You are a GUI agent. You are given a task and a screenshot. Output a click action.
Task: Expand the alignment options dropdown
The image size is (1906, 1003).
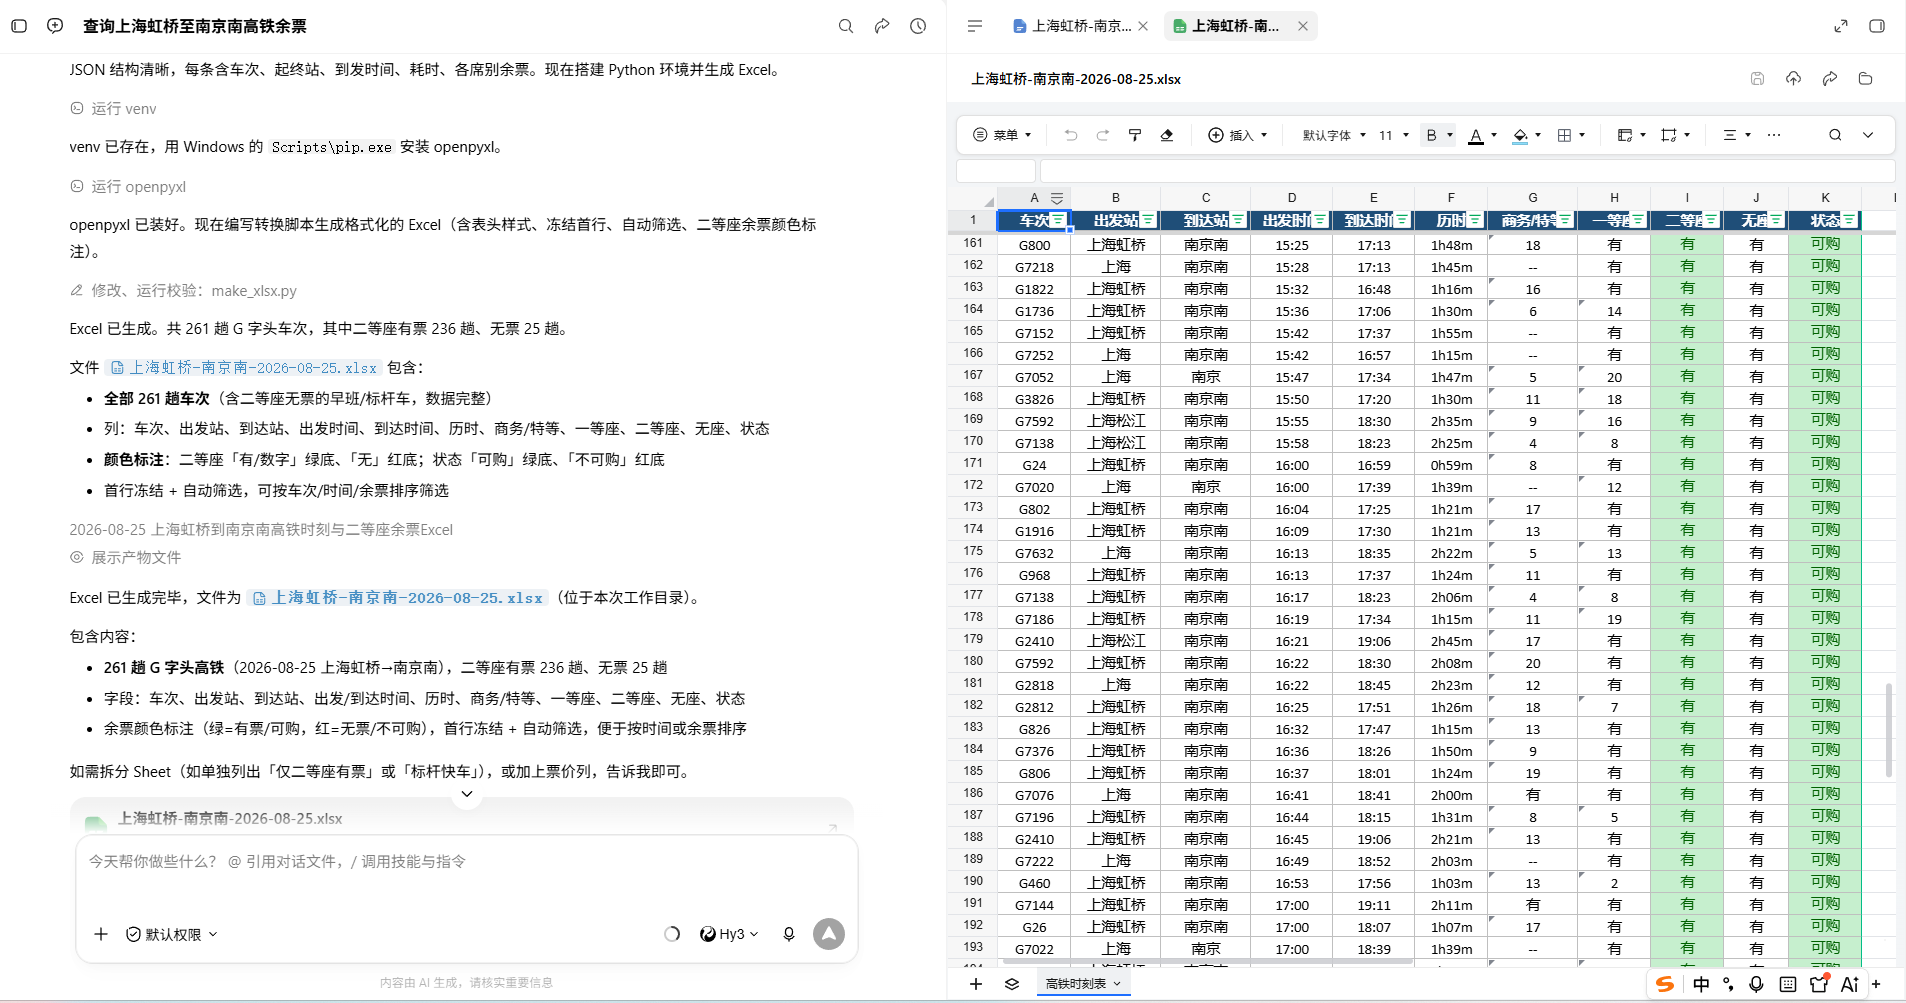pos(1748,135)
